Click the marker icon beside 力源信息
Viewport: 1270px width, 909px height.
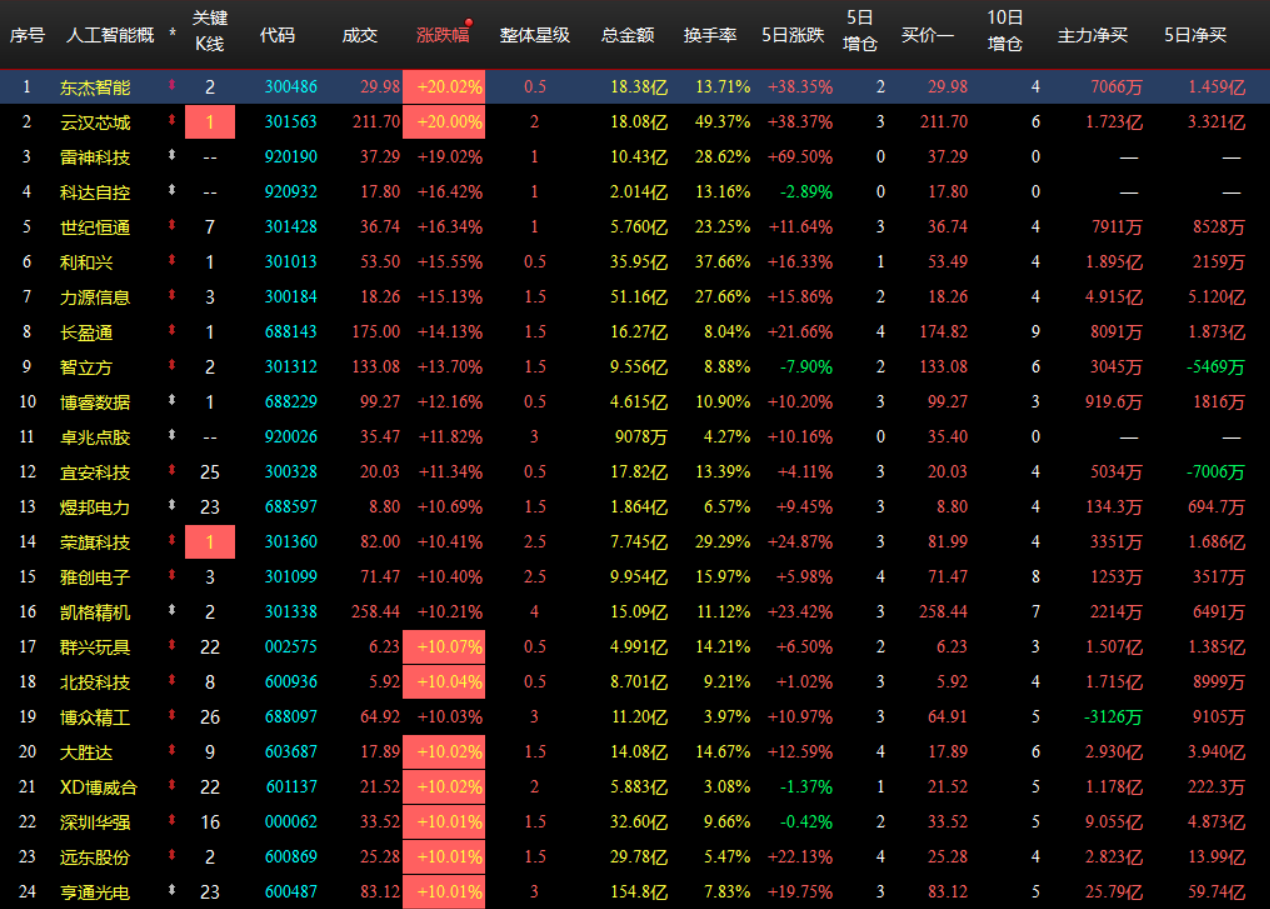tap(172, 296)
